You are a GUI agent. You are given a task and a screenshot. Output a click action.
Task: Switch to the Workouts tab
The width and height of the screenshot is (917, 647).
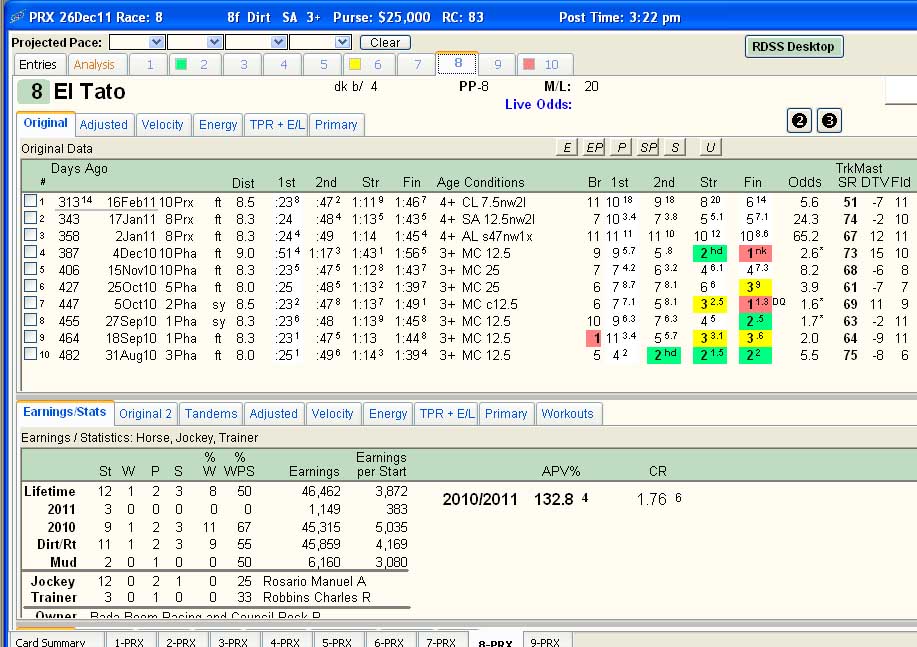(x=567, y=414)
